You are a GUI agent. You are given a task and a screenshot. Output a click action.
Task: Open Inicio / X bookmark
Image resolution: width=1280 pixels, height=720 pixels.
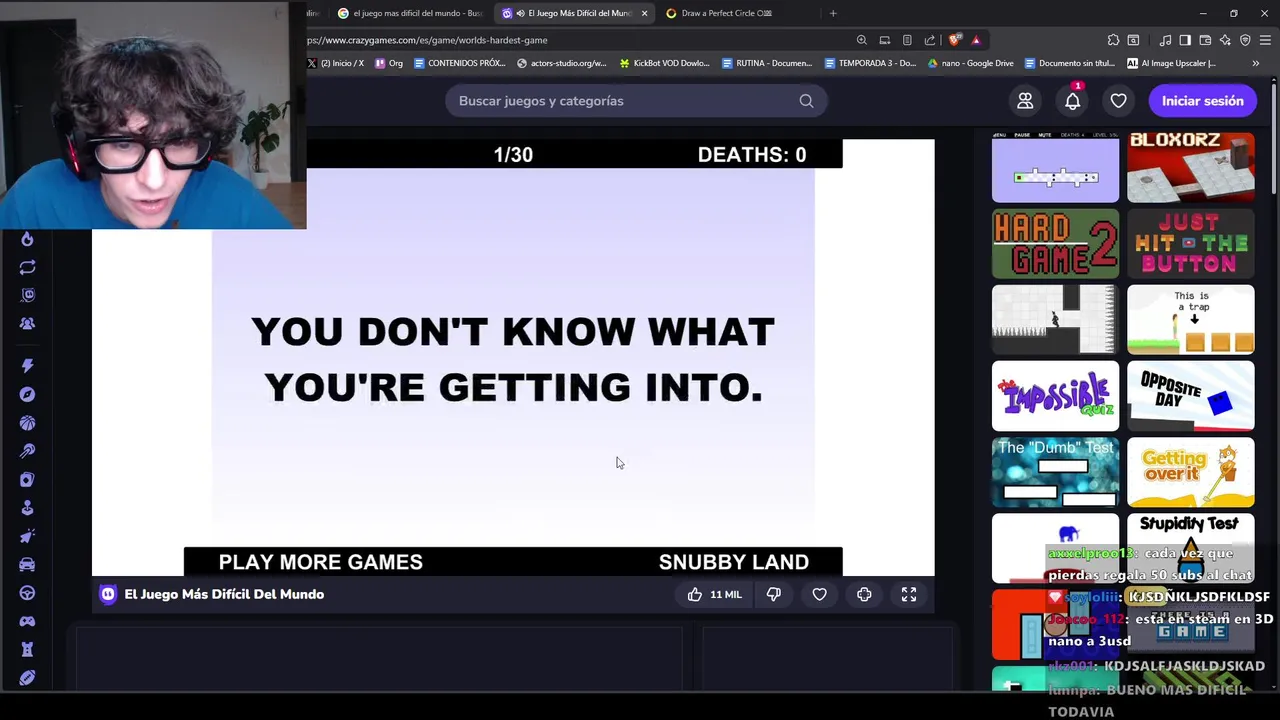pos(336,63)
